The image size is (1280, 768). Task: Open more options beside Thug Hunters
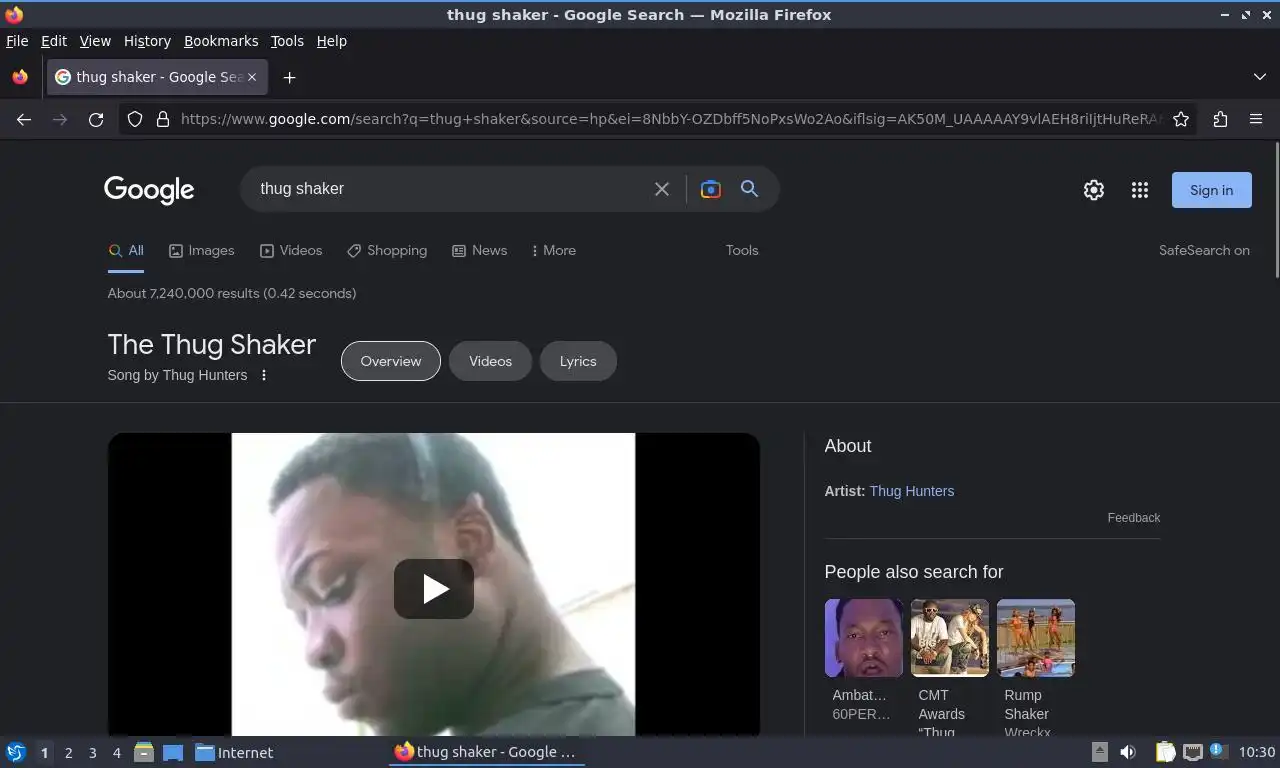[264, 375]
